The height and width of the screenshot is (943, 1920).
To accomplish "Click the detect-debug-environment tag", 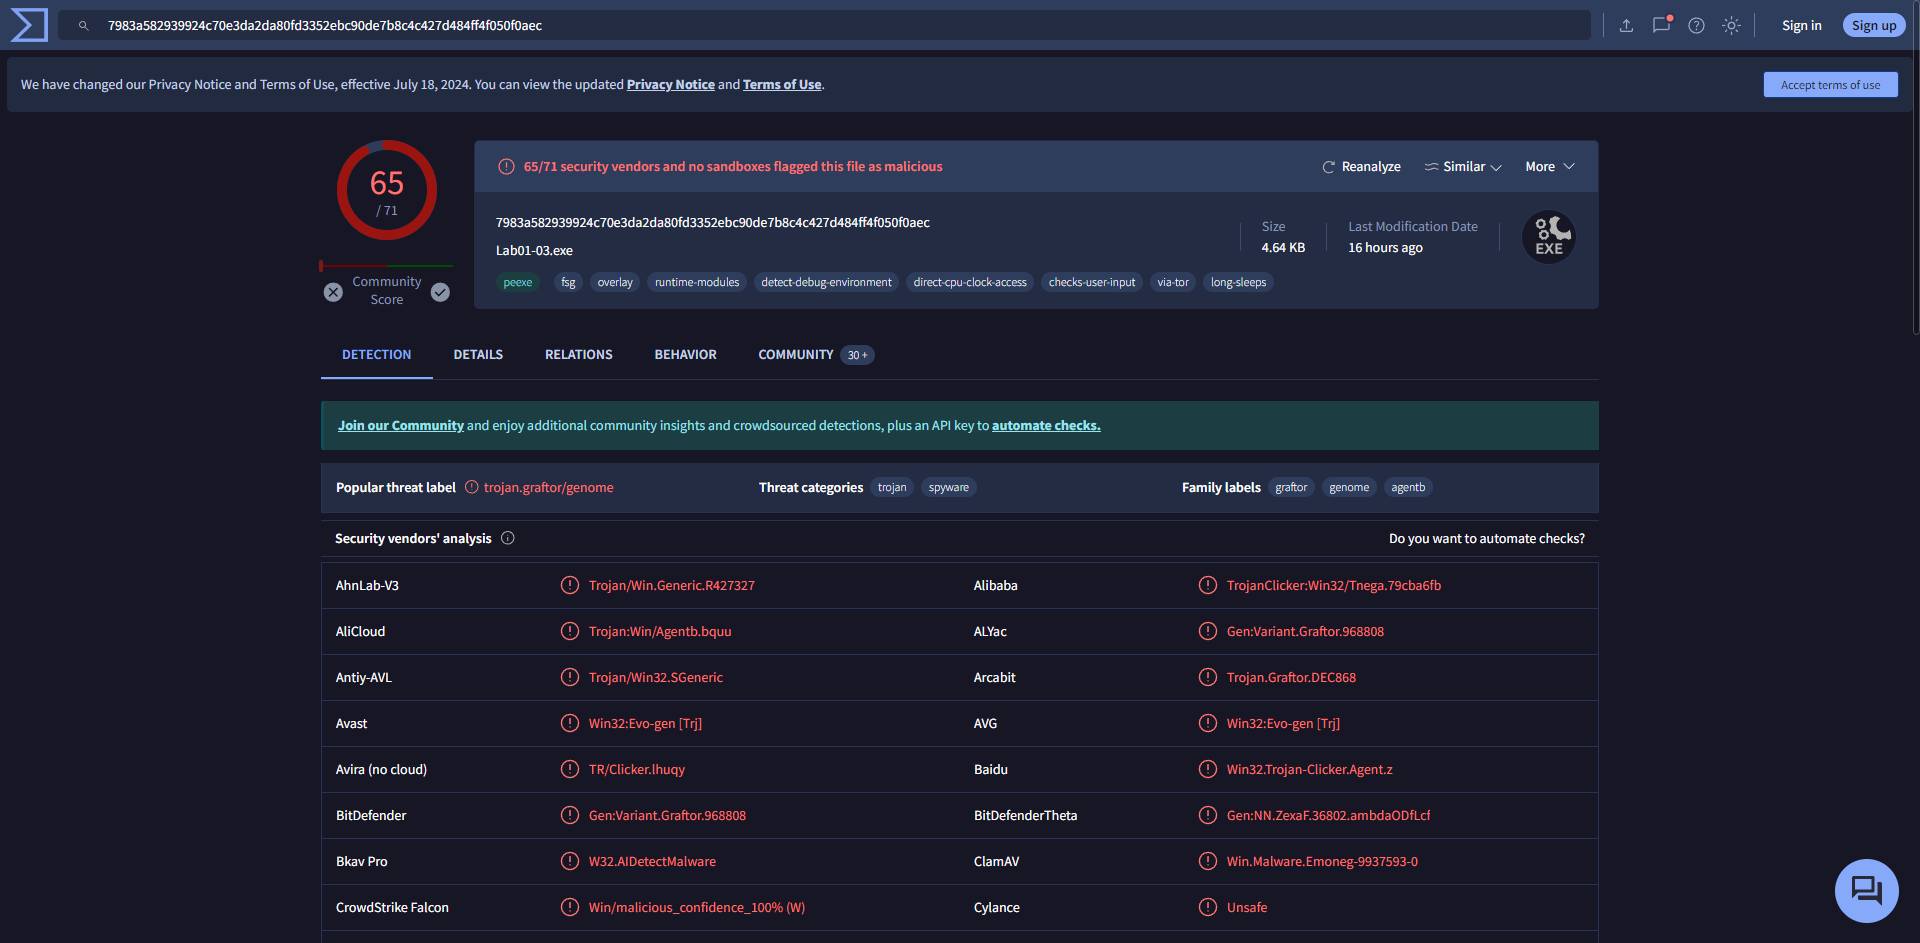I will coord(826,283).
